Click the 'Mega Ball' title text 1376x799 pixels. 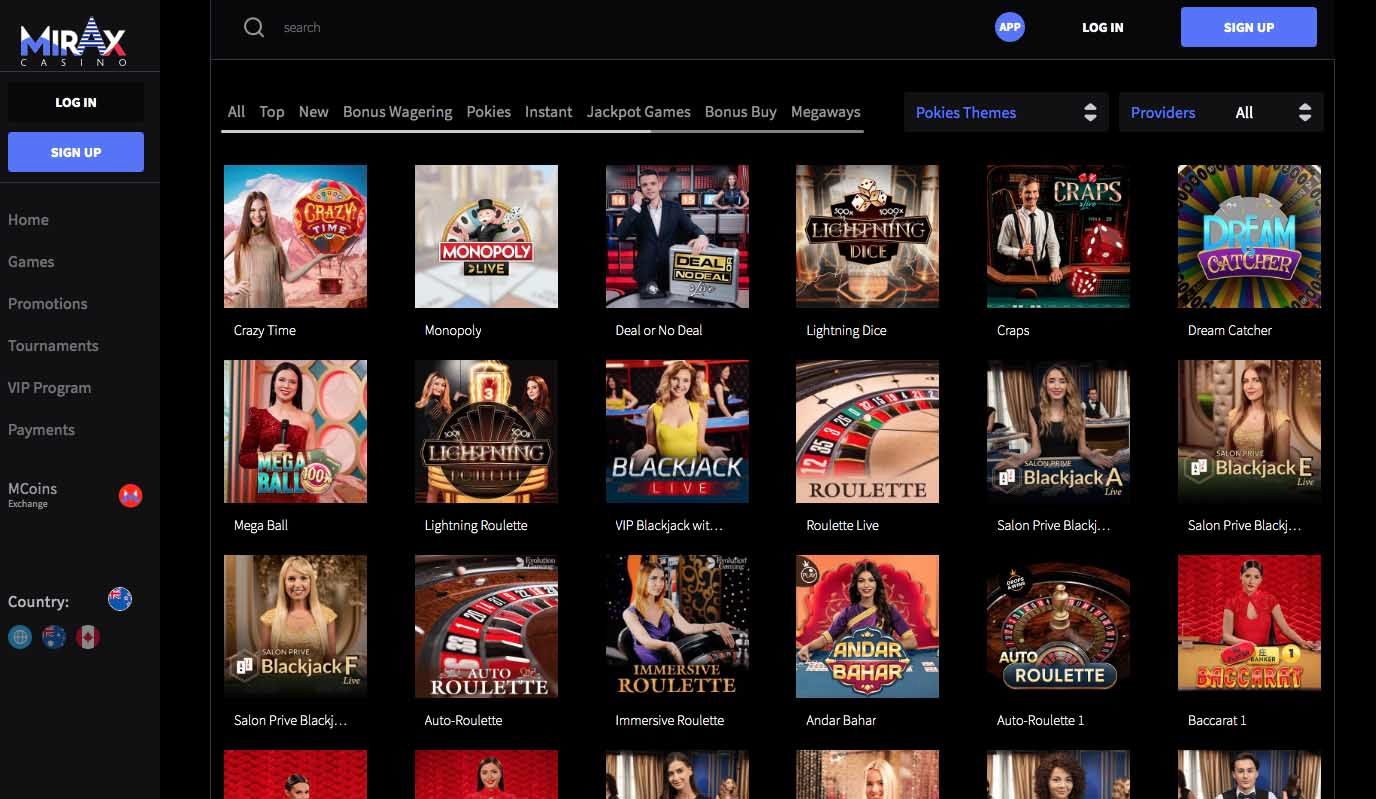pos(261,525)
